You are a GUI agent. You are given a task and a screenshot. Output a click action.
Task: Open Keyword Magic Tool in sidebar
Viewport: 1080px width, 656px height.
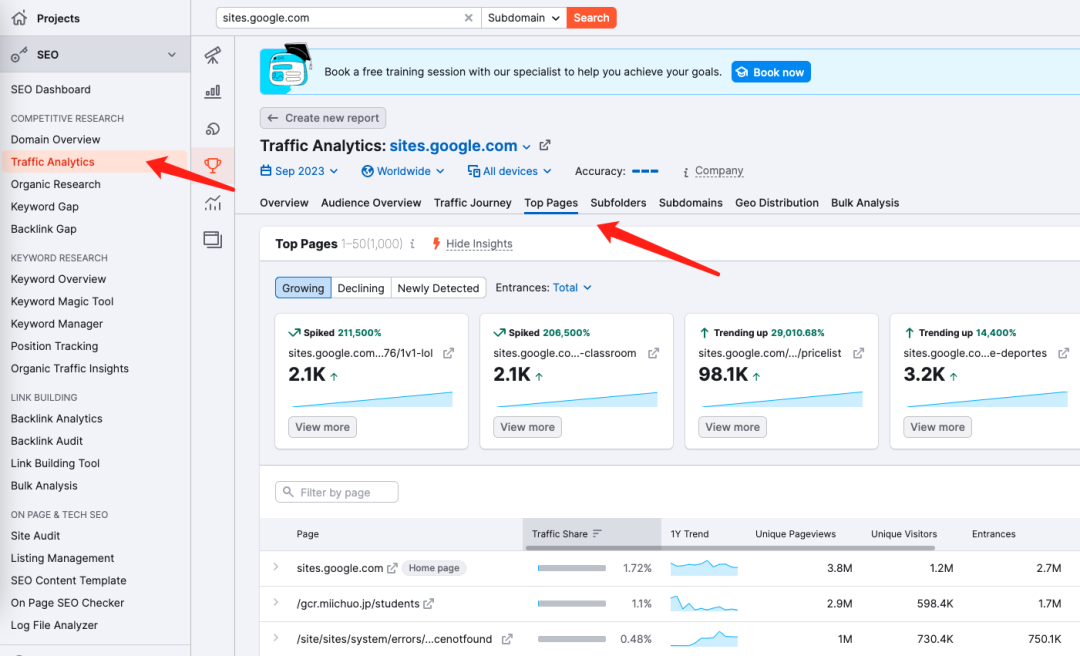[62, 301]
